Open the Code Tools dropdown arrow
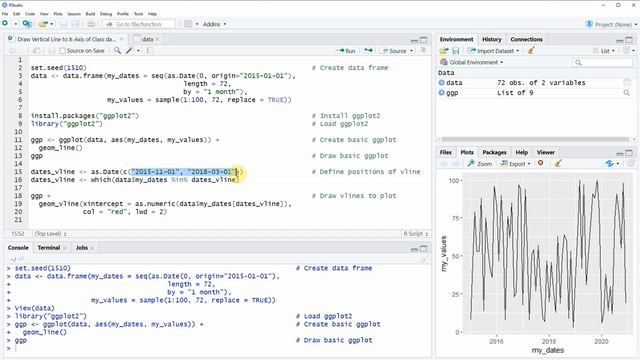 138,51
